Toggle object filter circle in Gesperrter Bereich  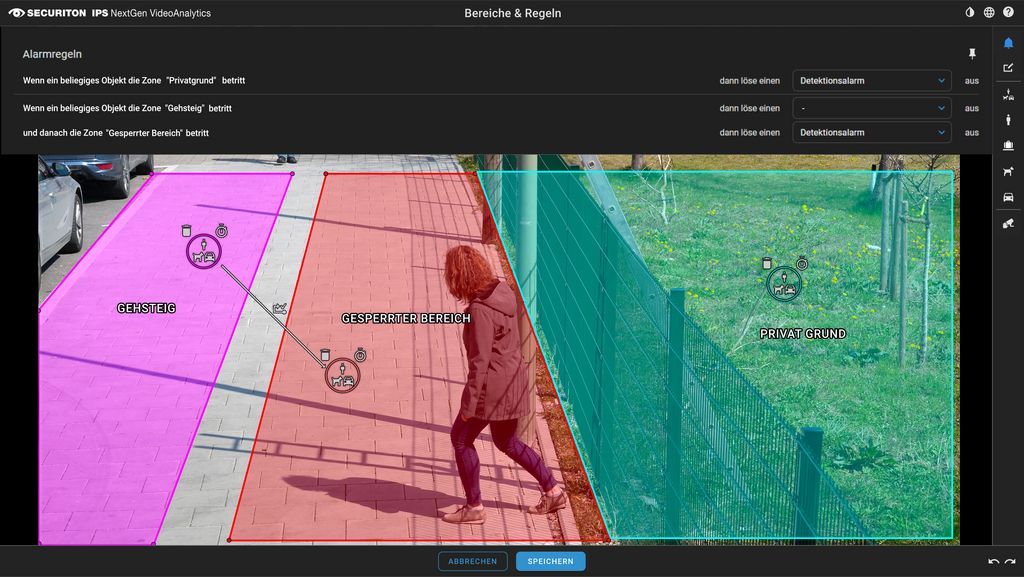pyautogui.click(x=342, y=376)
